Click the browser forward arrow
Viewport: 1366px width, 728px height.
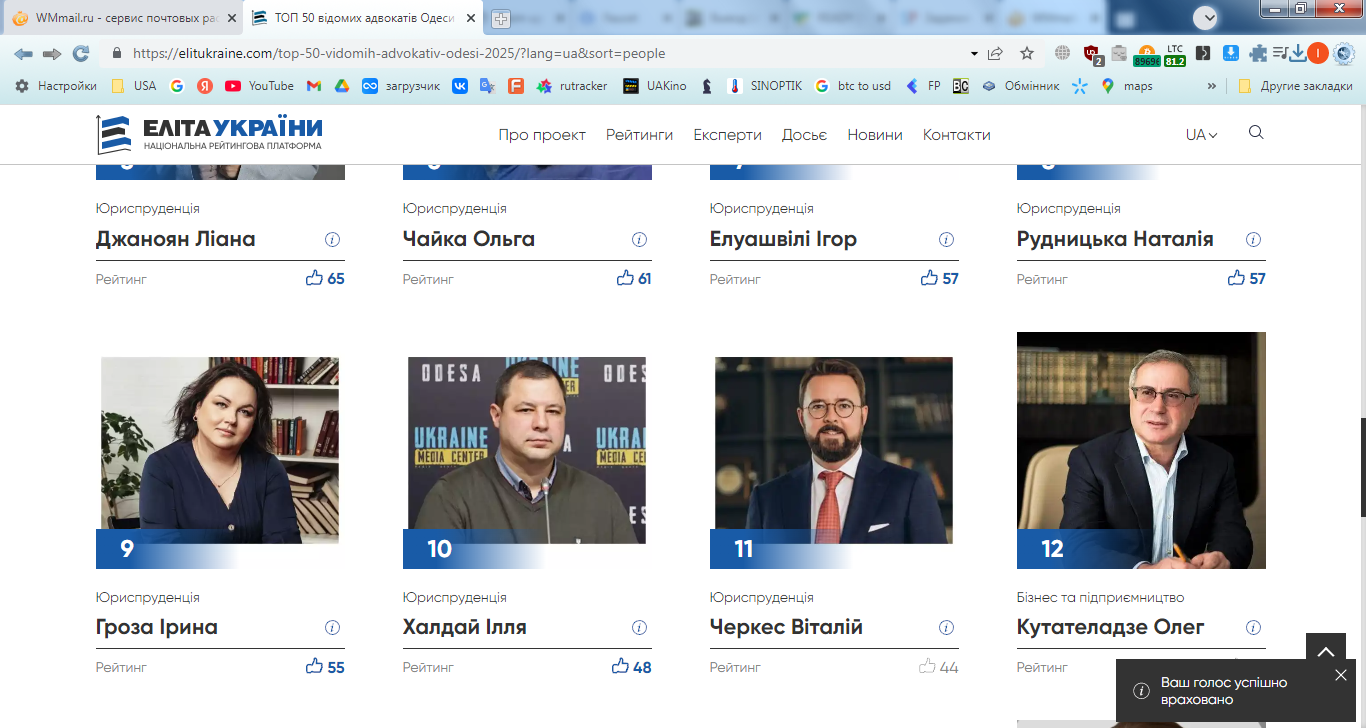(52, 53)
